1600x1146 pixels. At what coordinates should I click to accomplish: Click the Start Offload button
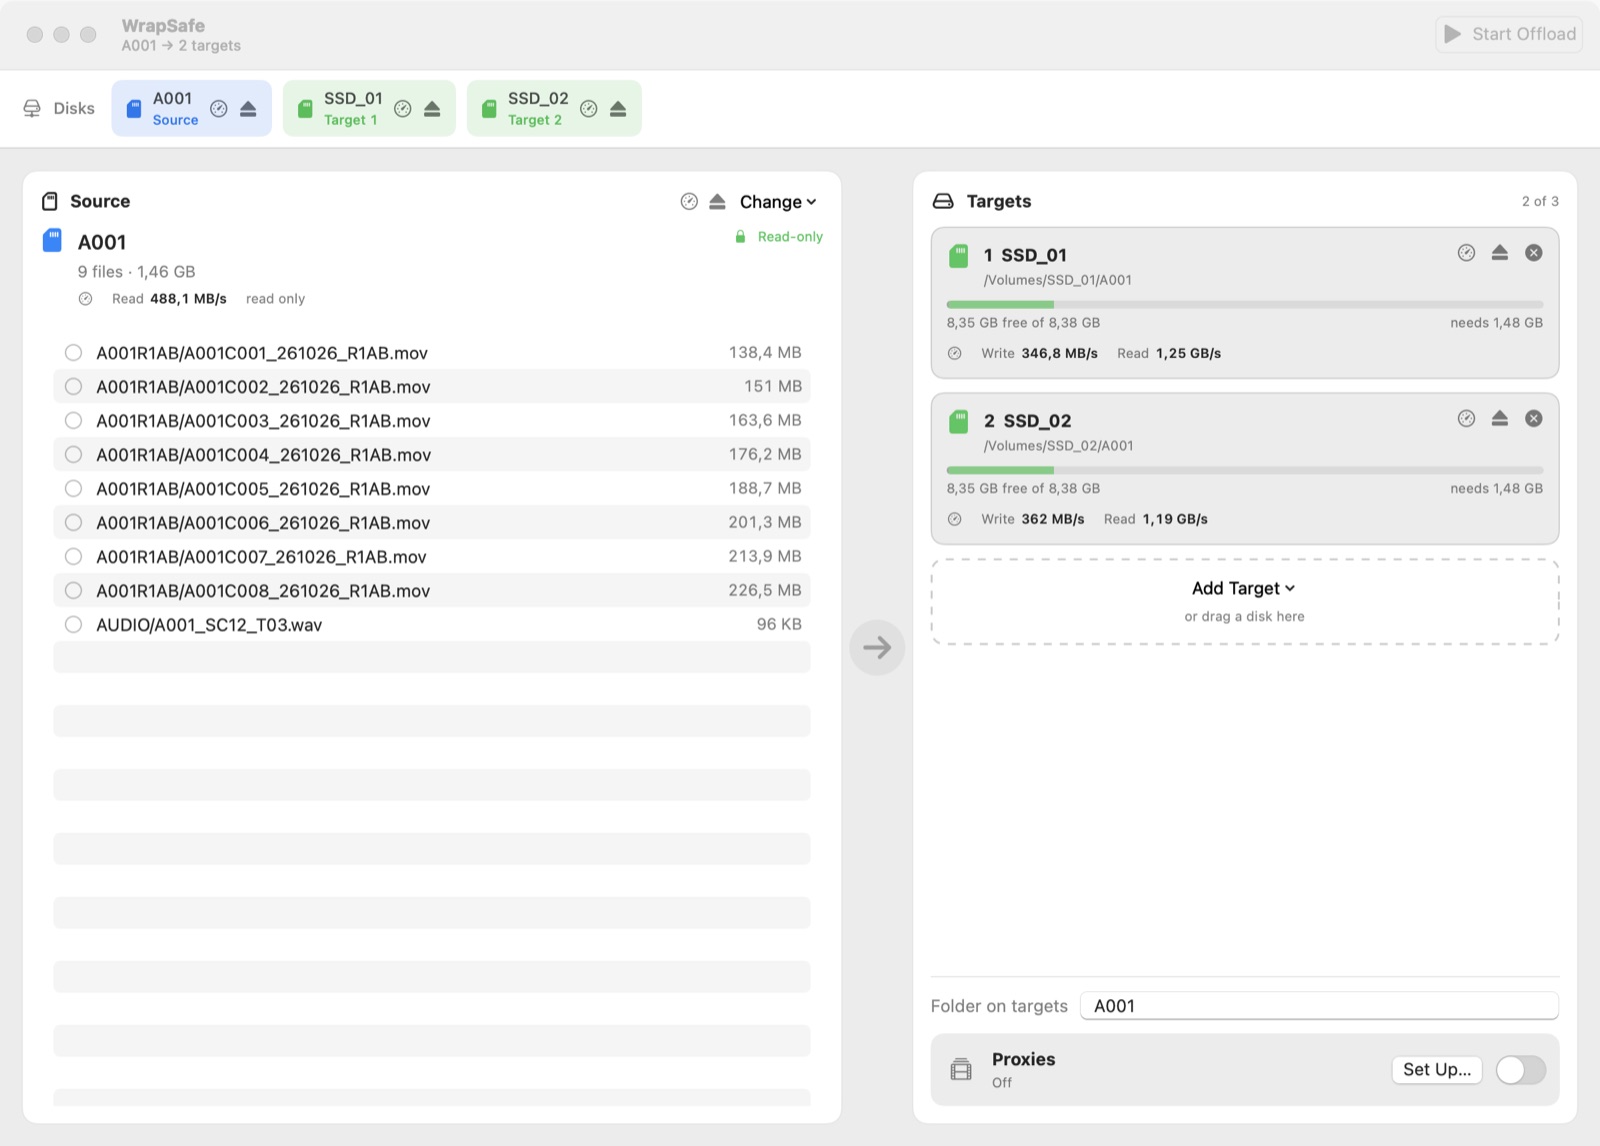pyautogui.click(x=1509, y=34)
